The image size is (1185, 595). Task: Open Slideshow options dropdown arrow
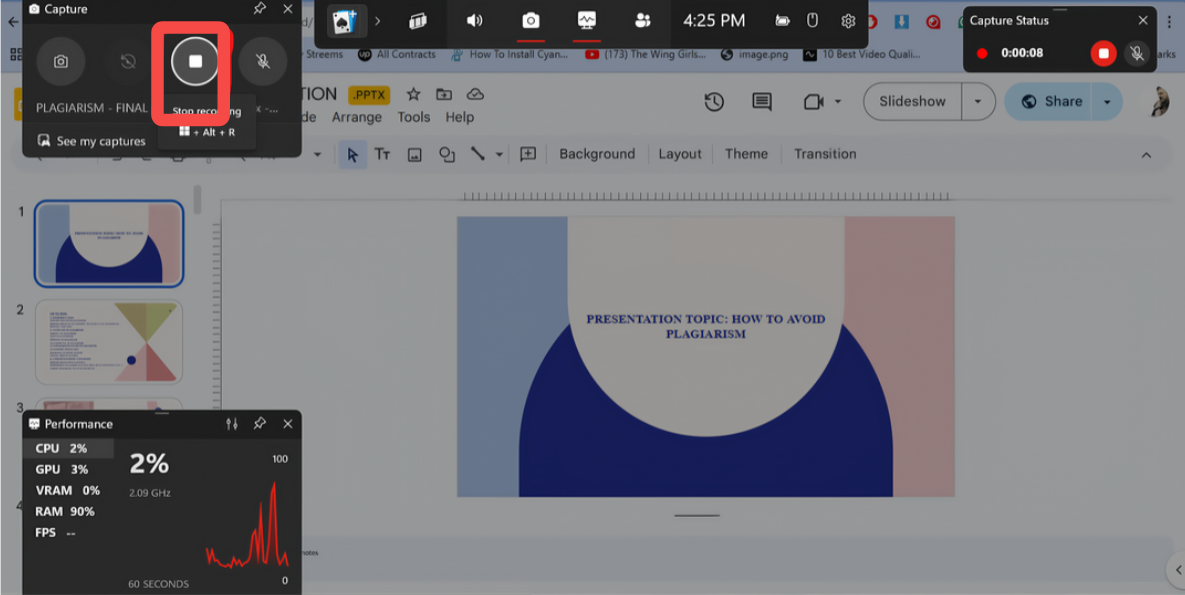pyautogui.click(x=978, y=101)
